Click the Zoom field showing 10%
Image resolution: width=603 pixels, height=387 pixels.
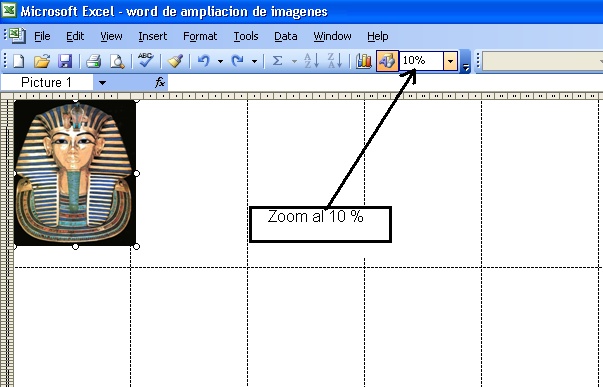(x=421, y=61)
